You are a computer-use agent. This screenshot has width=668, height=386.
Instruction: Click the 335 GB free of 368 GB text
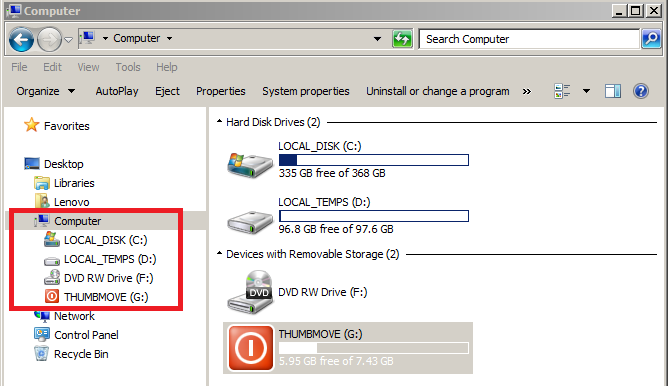(332, 173)
